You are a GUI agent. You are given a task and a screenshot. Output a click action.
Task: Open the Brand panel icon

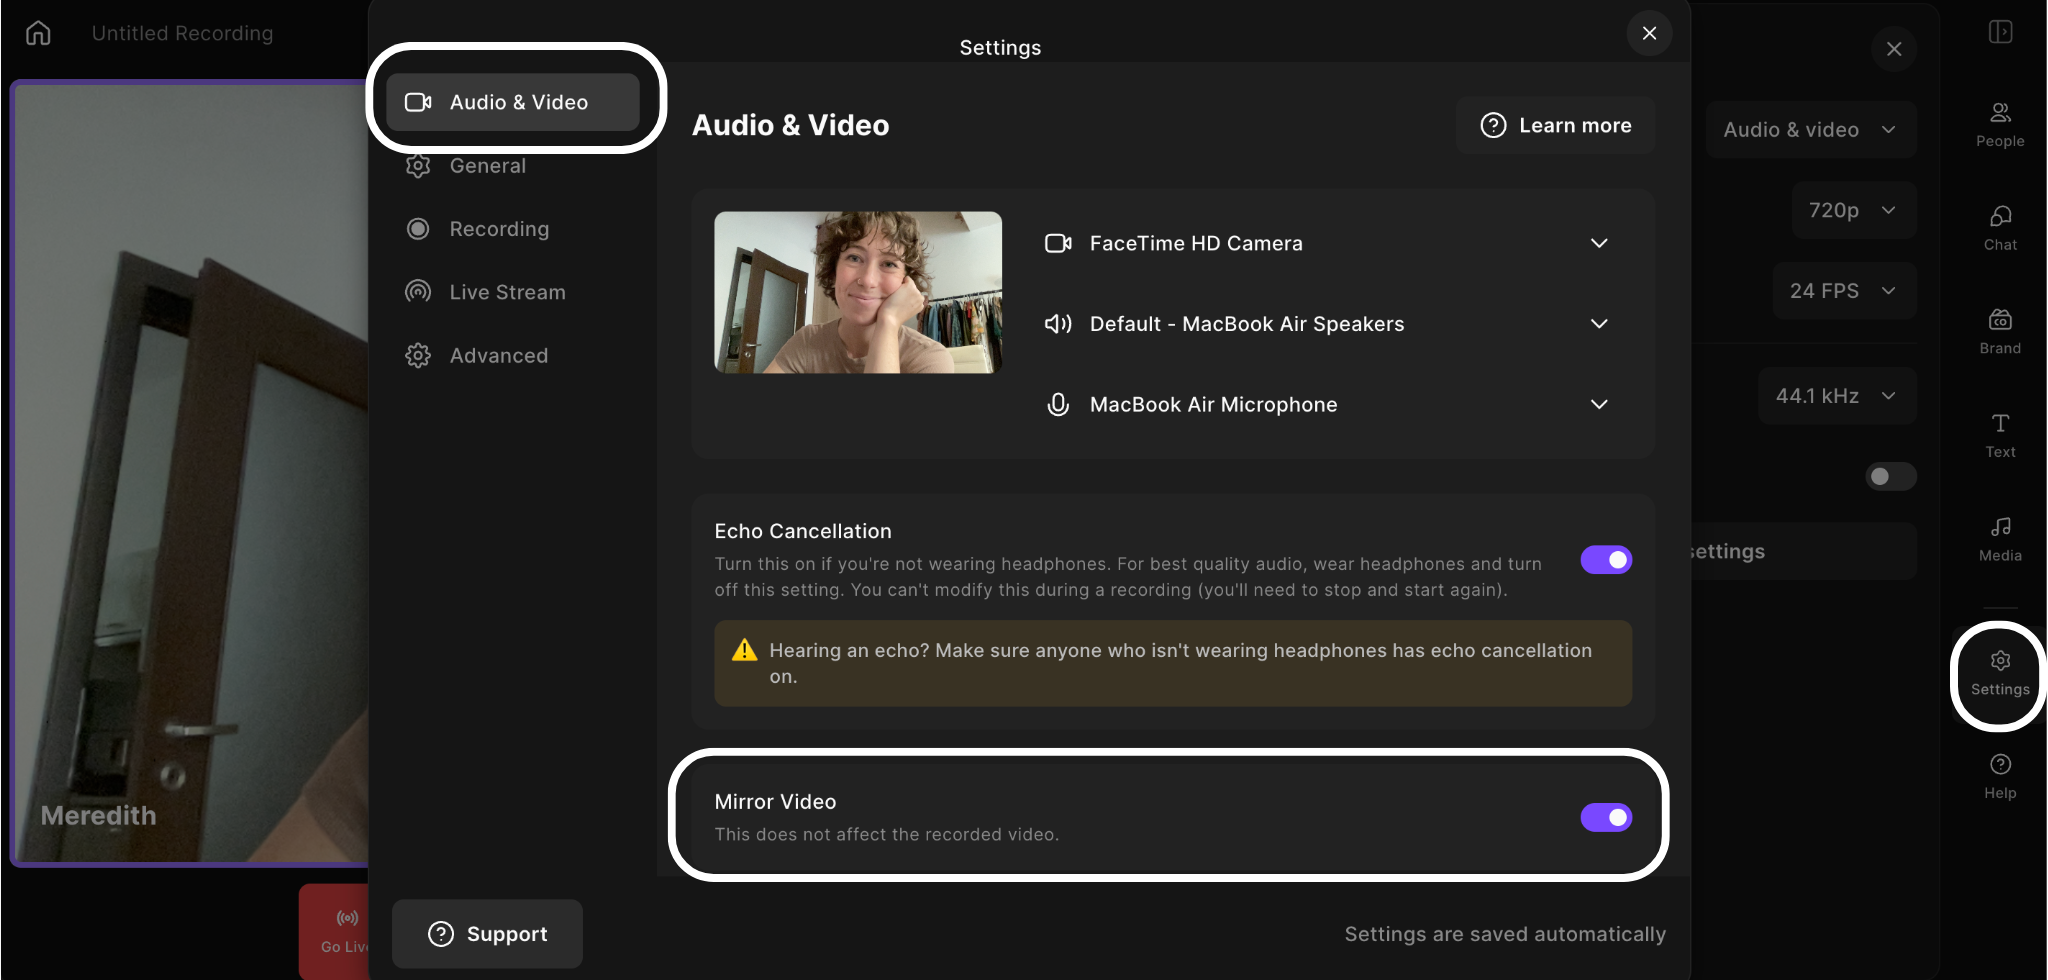(2000, 332)
